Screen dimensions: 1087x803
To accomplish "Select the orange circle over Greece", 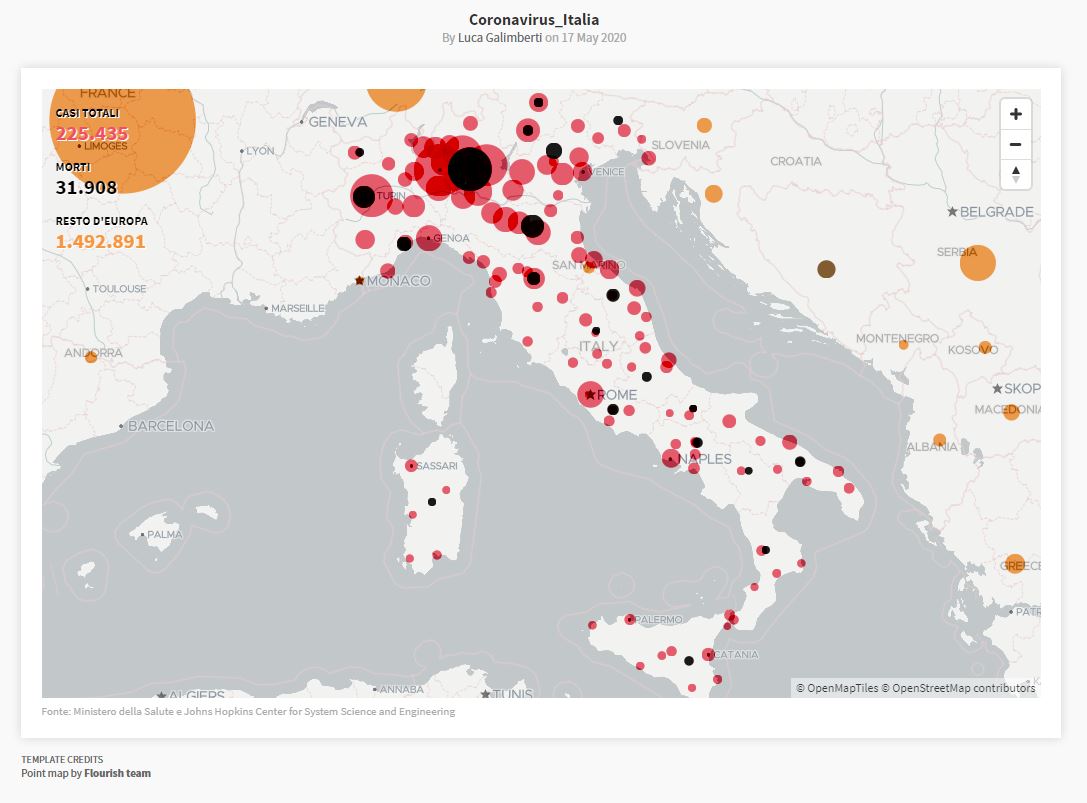I will [1015, 563].
